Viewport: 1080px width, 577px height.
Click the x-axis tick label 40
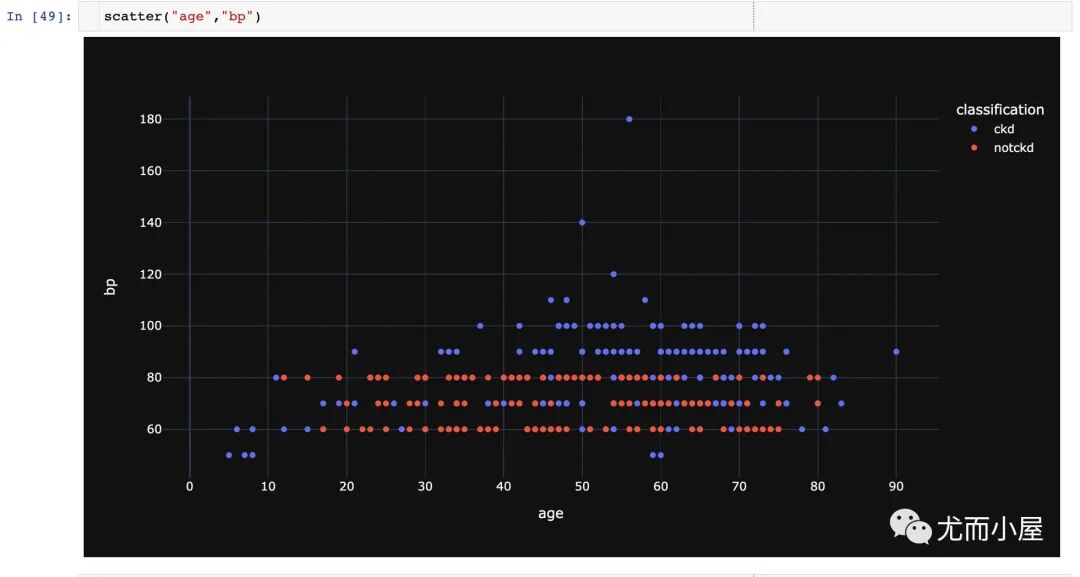tap(503, 486)
